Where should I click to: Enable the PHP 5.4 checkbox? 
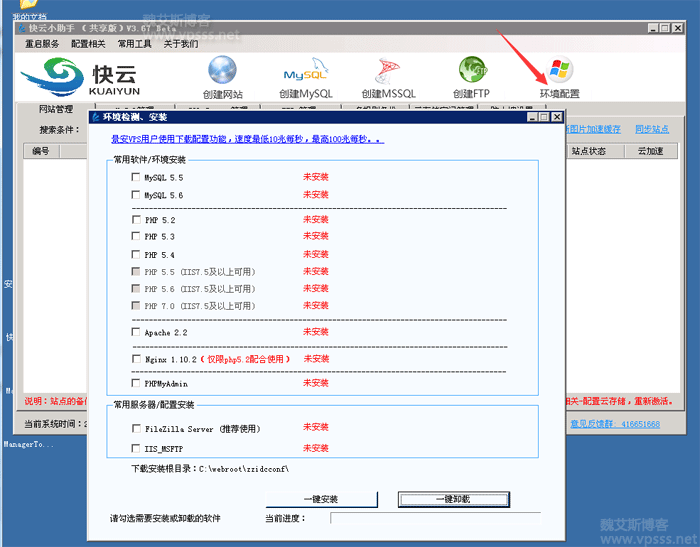pyautogui.click(x=136, y=255)
